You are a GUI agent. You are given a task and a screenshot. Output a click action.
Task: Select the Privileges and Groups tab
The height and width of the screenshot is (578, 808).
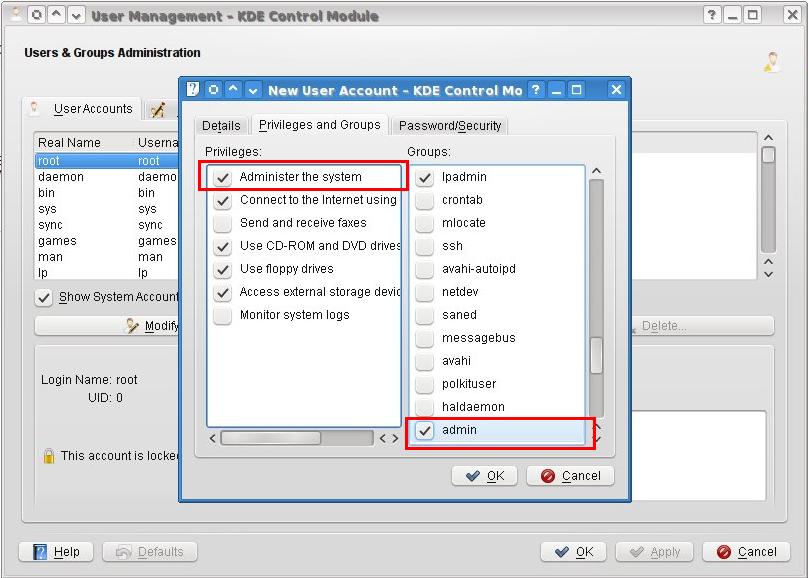[319, 125]
